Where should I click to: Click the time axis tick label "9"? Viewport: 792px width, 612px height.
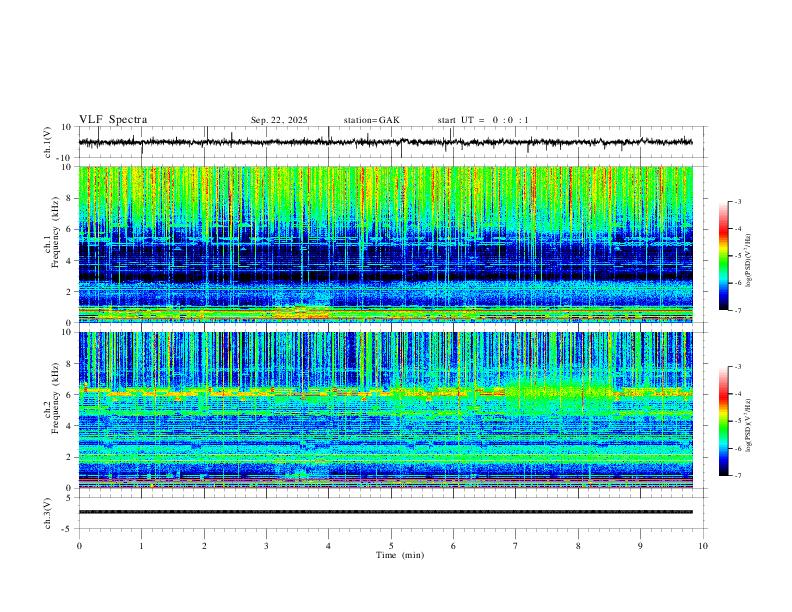pyautogui.click(x=640, y=546)
